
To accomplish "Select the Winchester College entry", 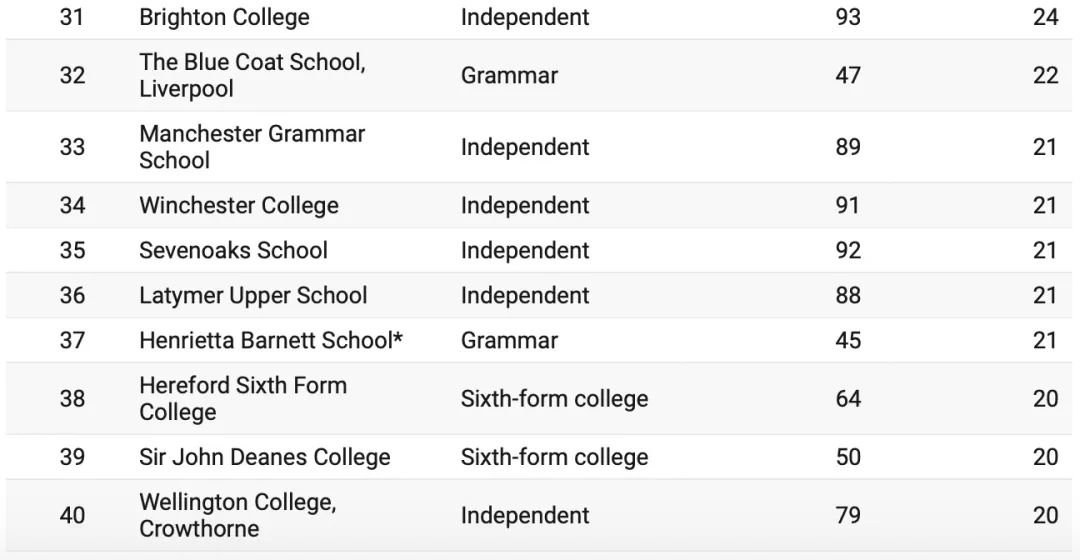I will pyautogui.click(x=239, y=205).
